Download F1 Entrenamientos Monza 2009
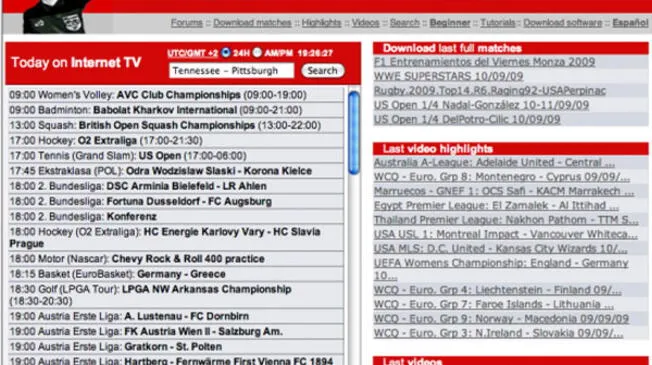 [484, 62]
